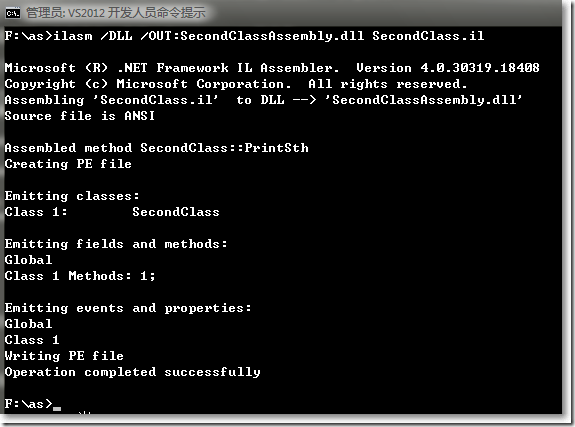Click the final 'F:\as>' prompt with cursor
Image resolution: width=575 pixels, height=427 pixels.
click(33, 404)
